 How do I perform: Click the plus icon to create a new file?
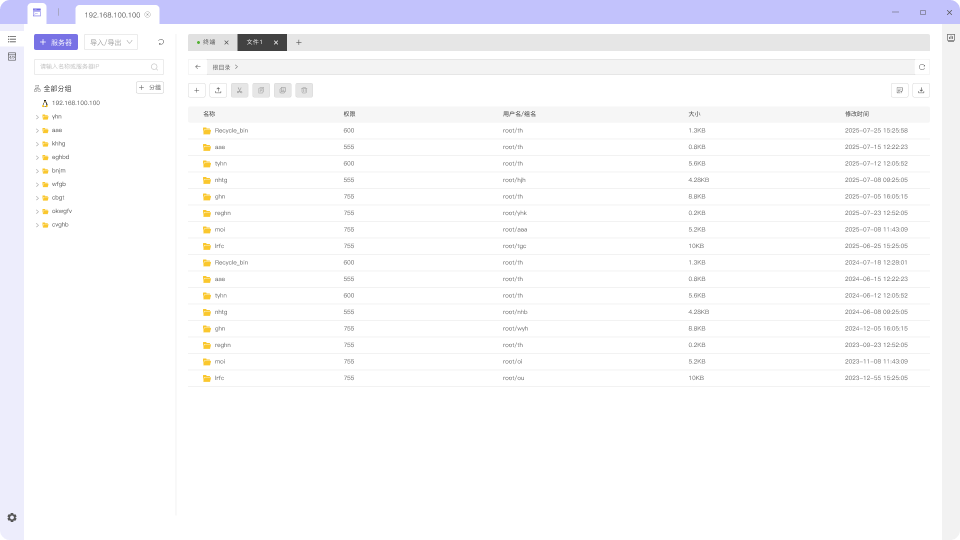[197, 90]
